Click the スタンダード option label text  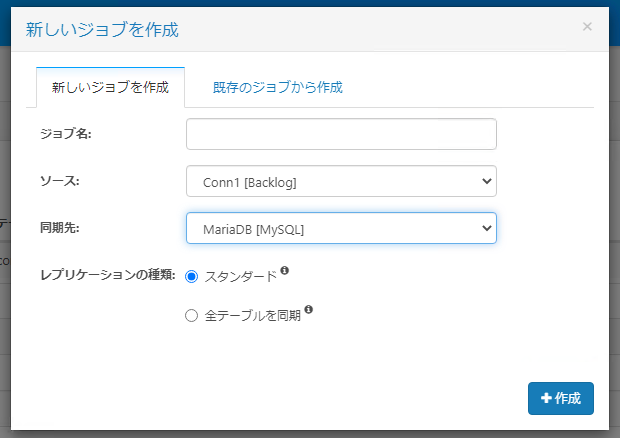tap(240, 276)
